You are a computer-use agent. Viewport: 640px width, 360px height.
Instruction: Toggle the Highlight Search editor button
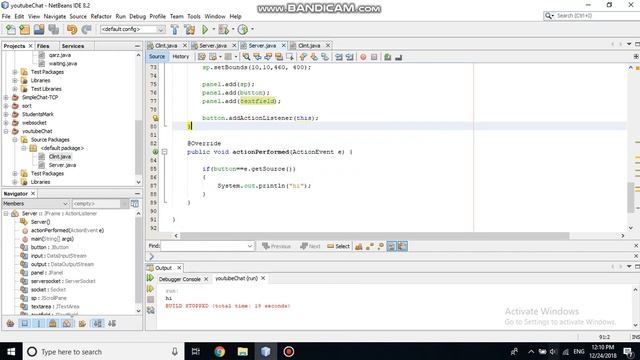coord(279,57)
